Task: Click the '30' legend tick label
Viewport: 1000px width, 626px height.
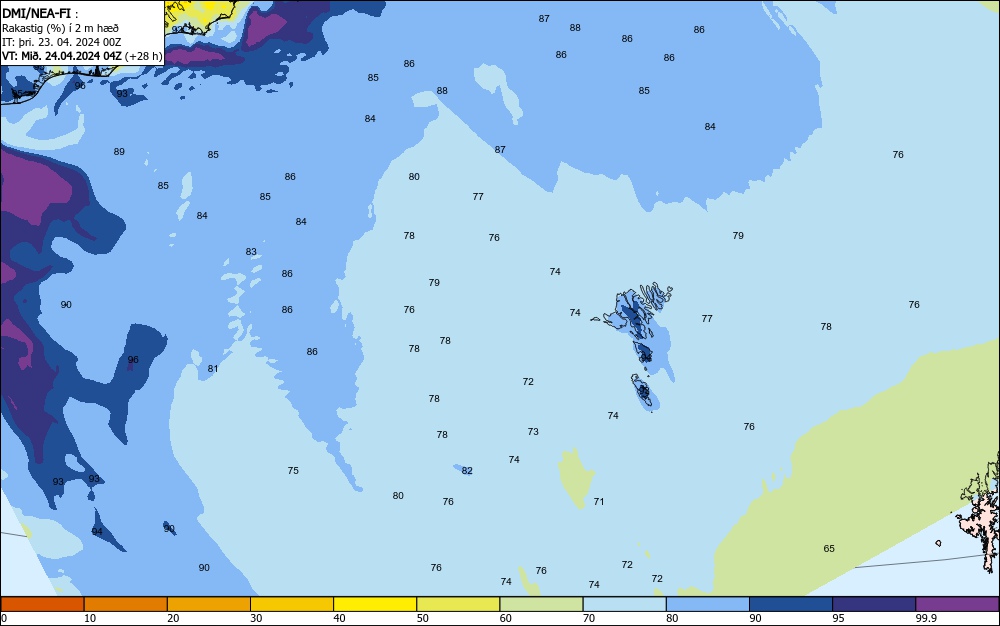Action: tap(256, 618)
